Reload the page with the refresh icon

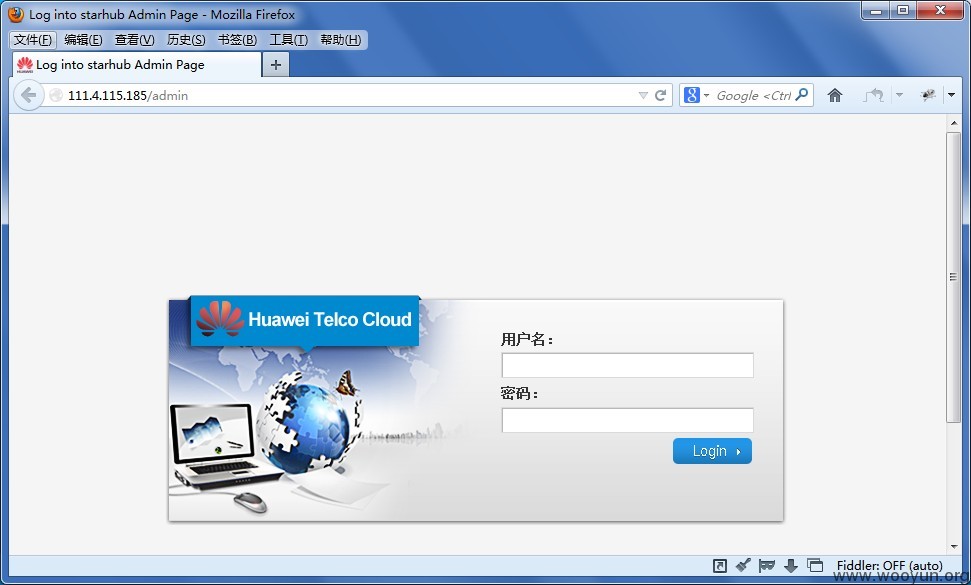[x=661, y=95]
